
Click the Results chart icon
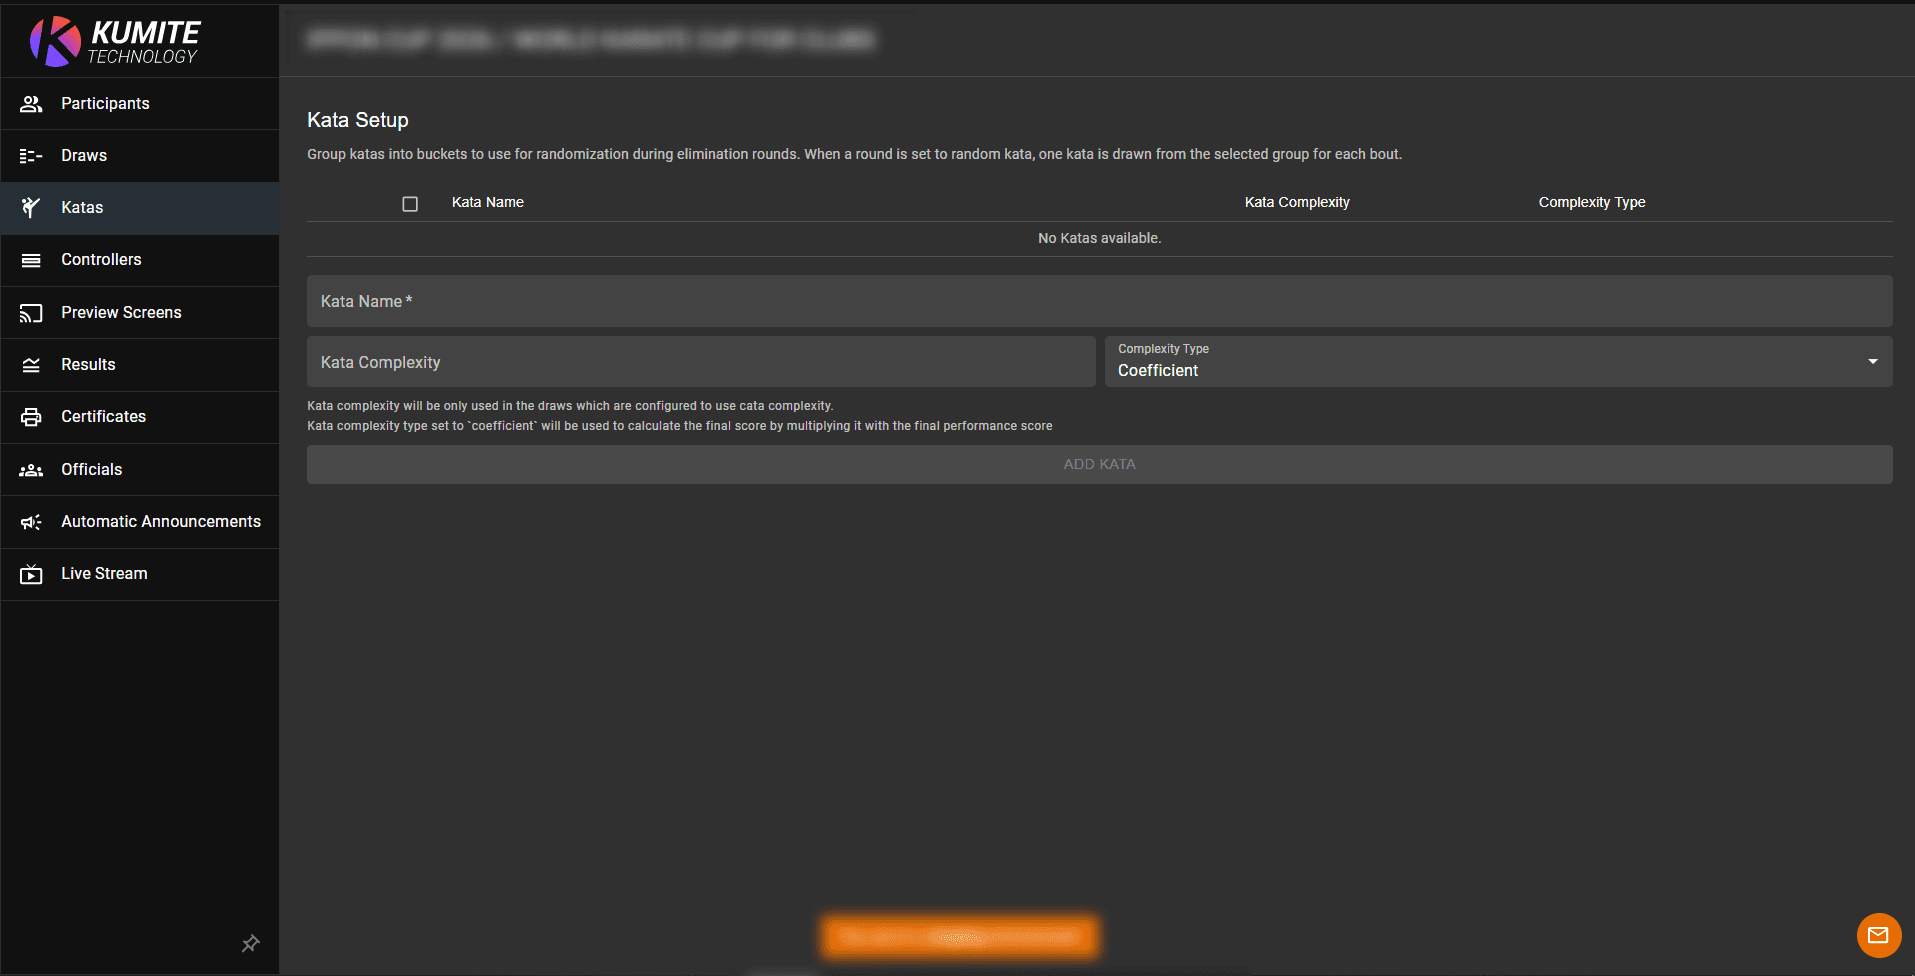[x=31, y=365]
